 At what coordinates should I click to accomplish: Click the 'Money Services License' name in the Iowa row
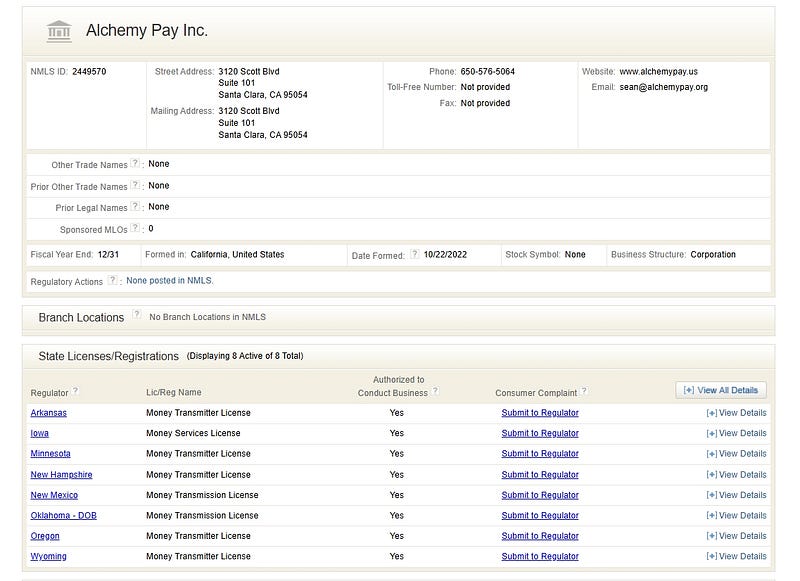coord(193,433)
